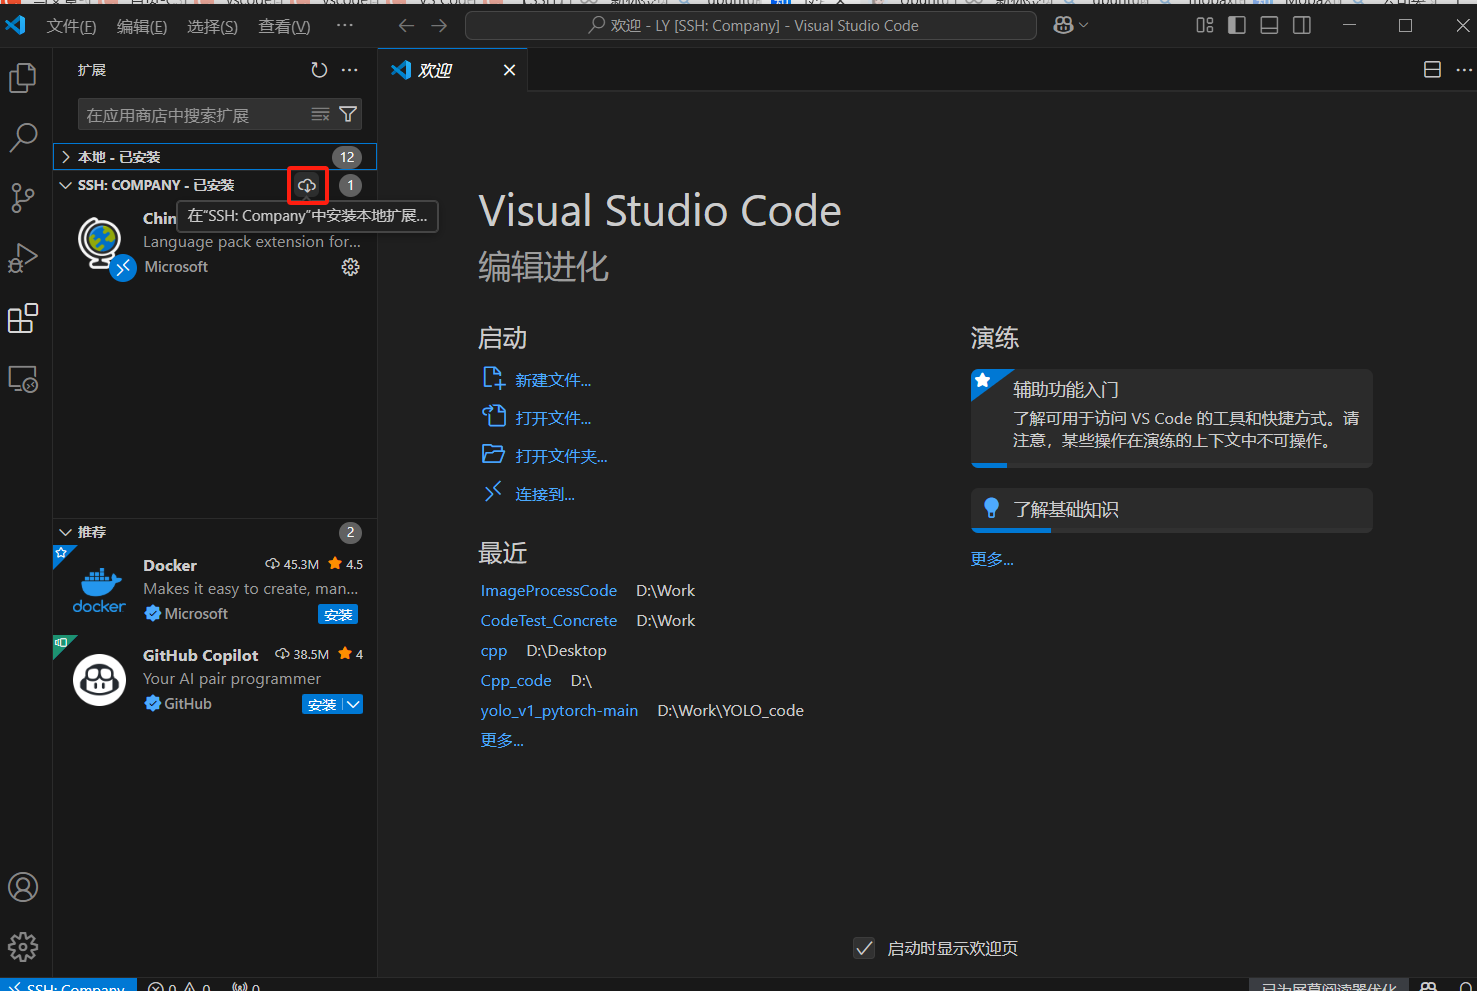Refresh the extensions list
Image resolution: width=1477 pixels, height=991 pixels.
click(319, 70)
